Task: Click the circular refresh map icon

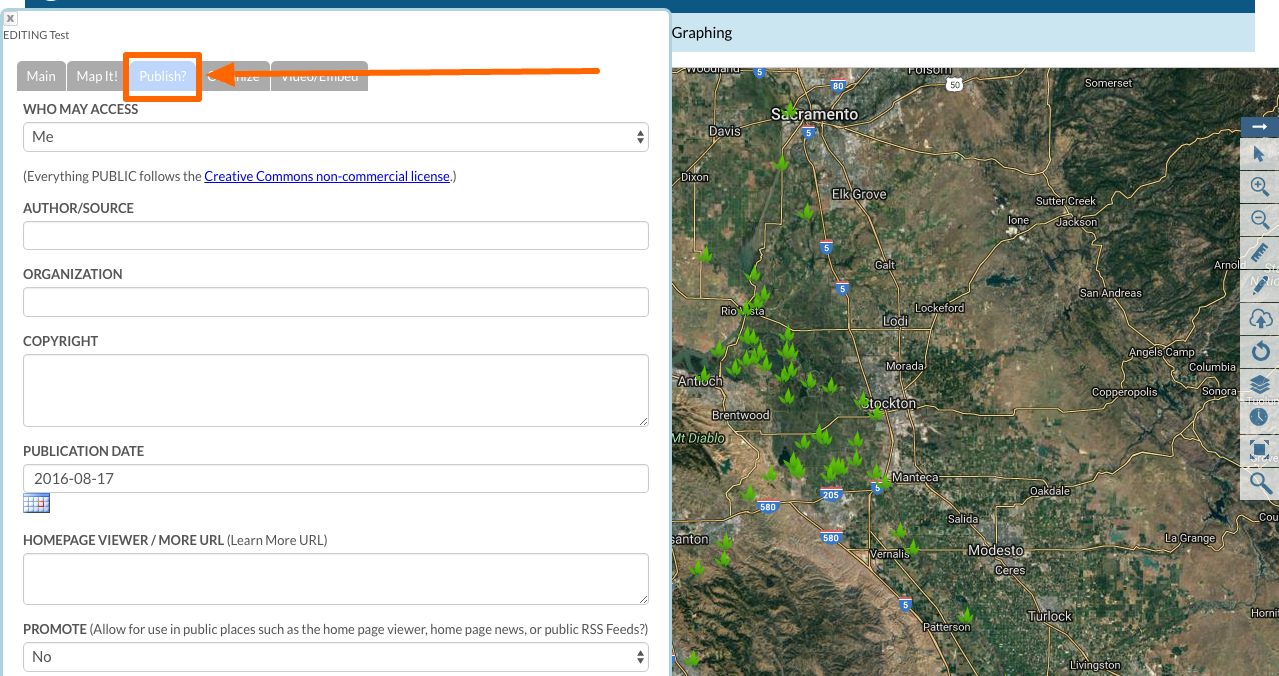Action: click(1259, 351)
